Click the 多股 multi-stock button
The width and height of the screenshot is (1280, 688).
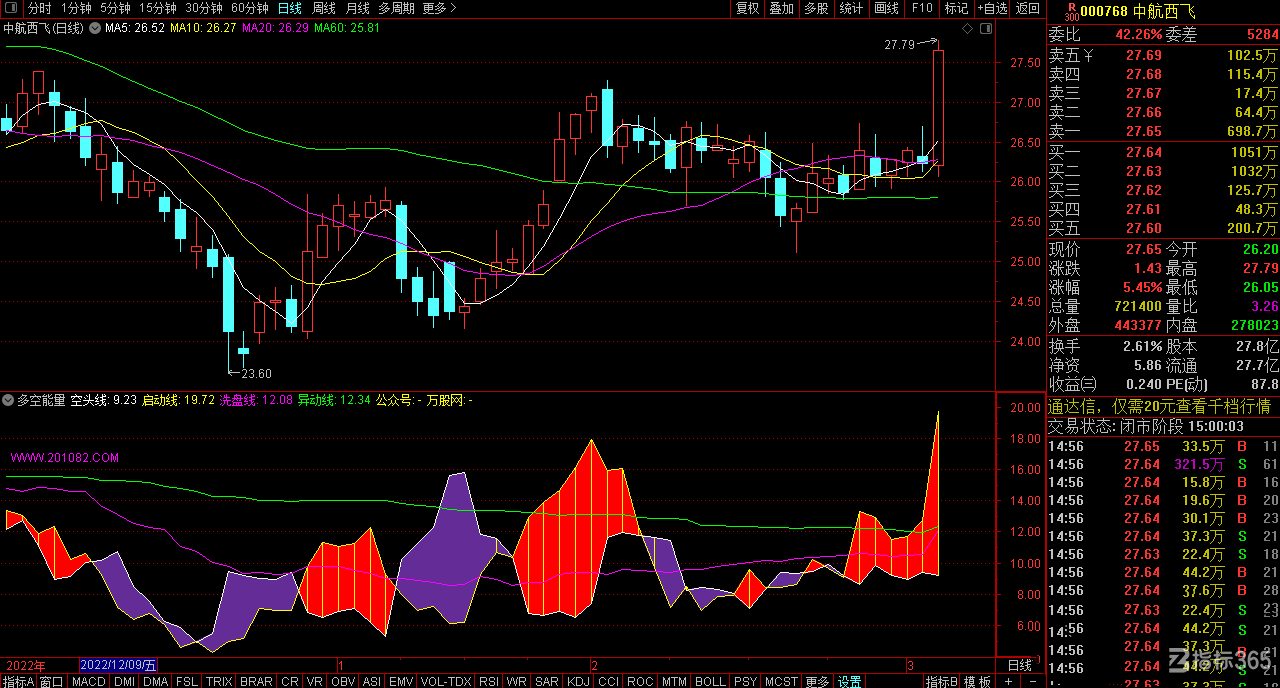816,8
